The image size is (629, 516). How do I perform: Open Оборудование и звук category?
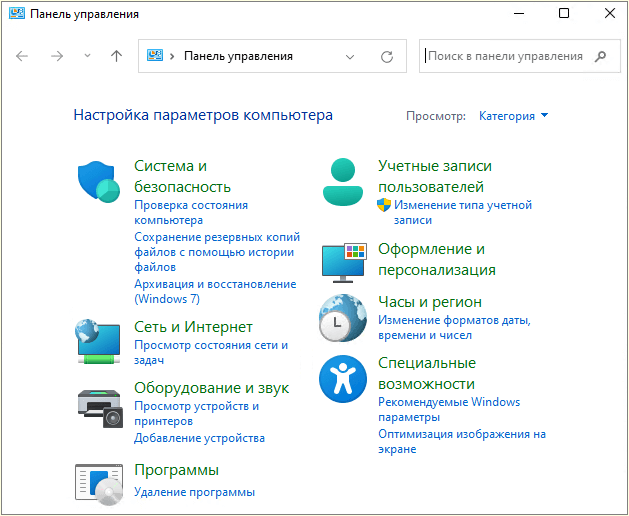click(x=211, y=388)
